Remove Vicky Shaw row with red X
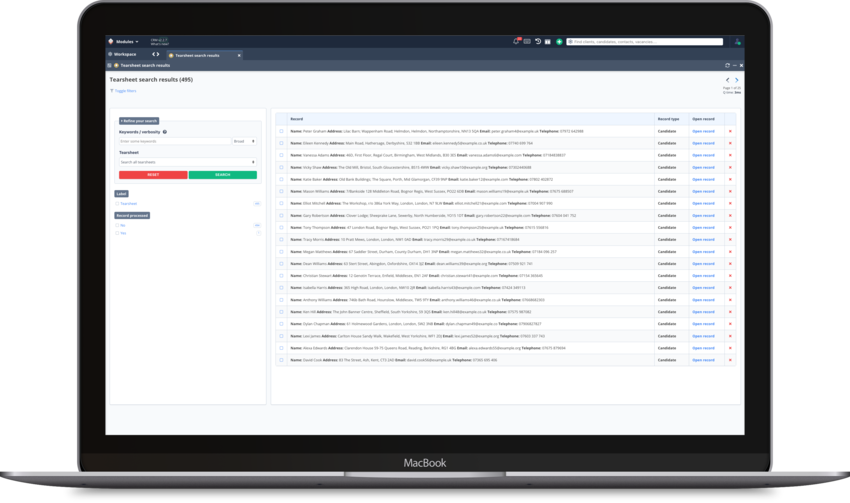850x503 pixels. coord(730,167)
